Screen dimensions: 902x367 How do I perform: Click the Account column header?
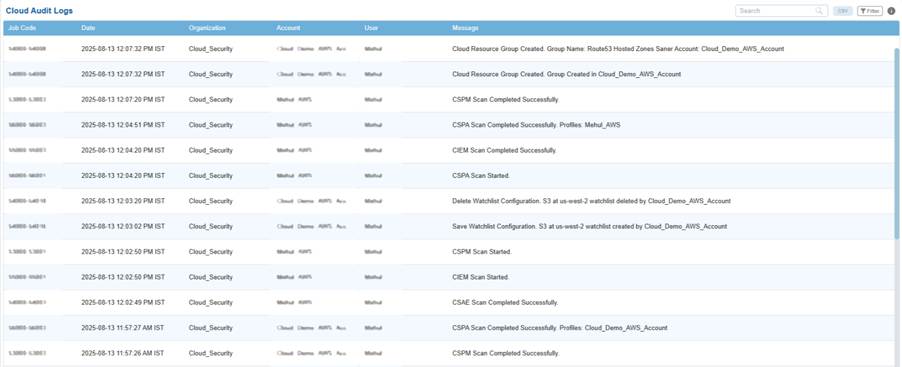288,28
